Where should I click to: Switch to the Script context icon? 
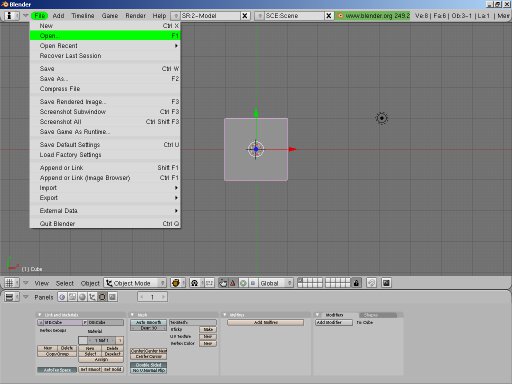[72, 297]
